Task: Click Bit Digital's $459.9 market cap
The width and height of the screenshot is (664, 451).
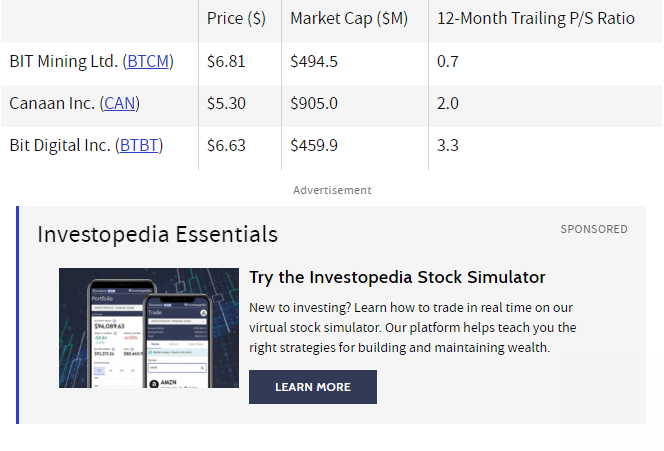Action: 314,146
